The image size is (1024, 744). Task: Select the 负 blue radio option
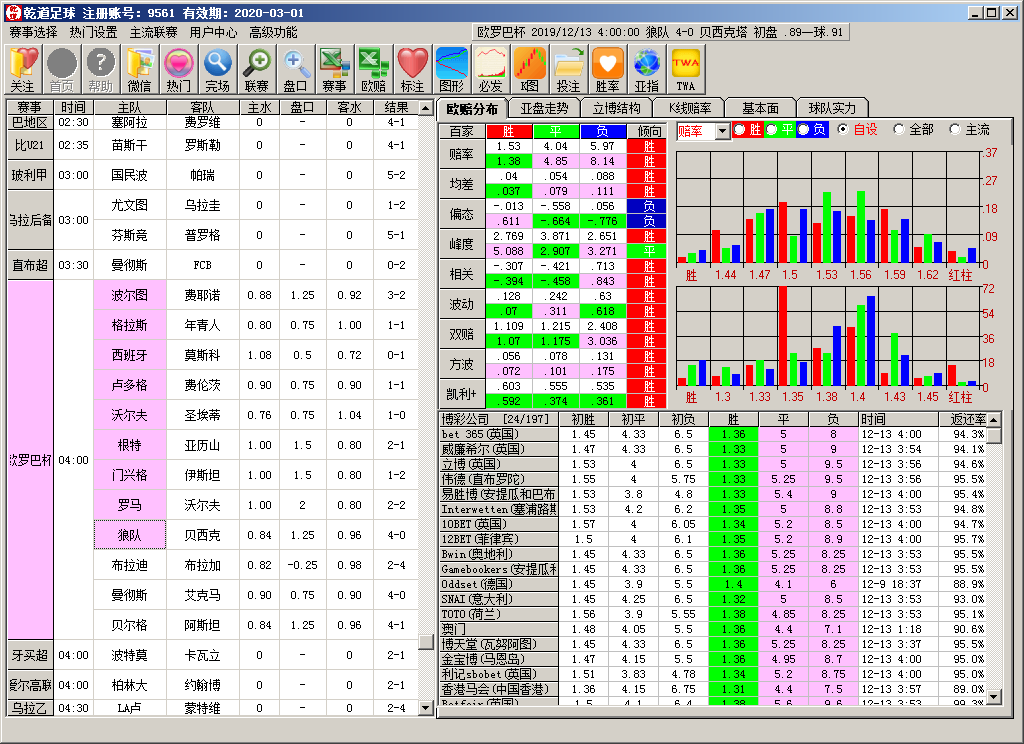[804, 129]
